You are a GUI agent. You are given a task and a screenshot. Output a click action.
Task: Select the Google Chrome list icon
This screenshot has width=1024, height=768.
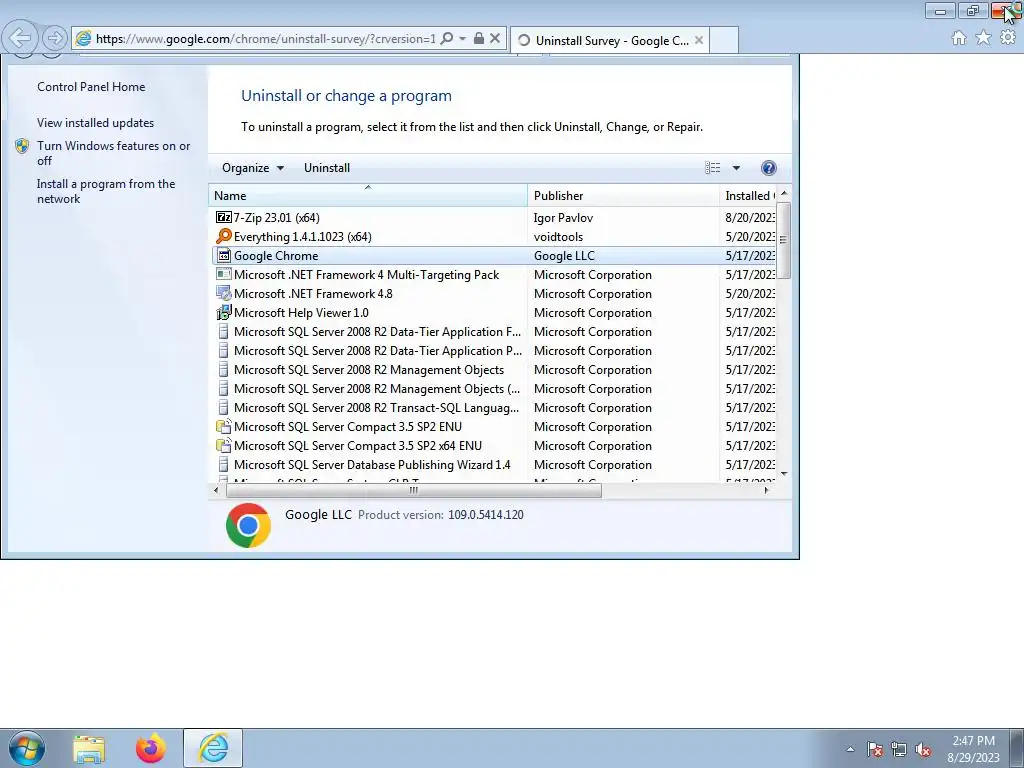coord(223,255)
